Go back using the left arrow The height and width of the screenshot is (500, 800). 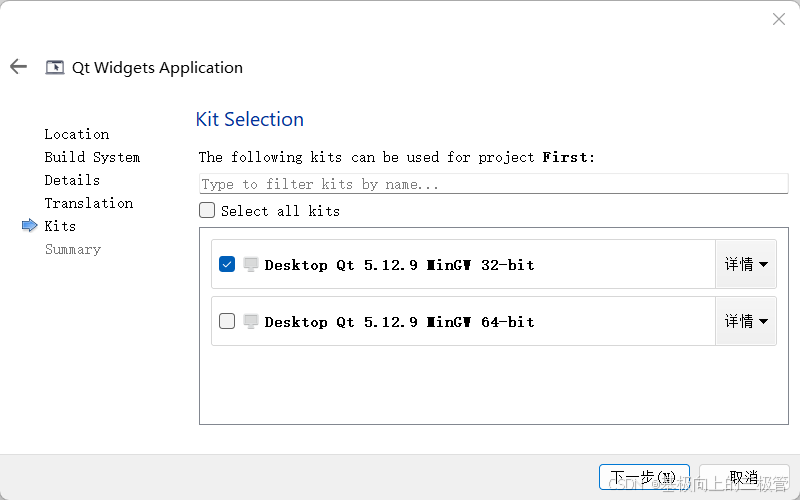18,66
